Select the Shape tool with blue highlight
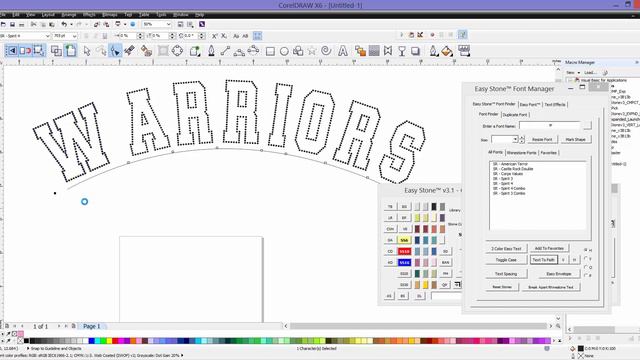Image resolution: width=640 pixels, height=360 pixels. pyautogui.click(x=116, y=51)
